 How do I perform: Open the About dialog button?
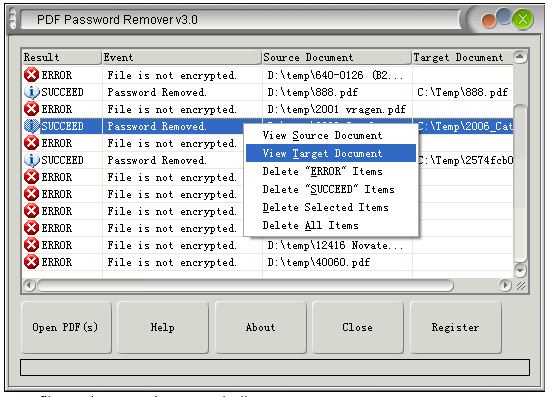coord(260,328)
